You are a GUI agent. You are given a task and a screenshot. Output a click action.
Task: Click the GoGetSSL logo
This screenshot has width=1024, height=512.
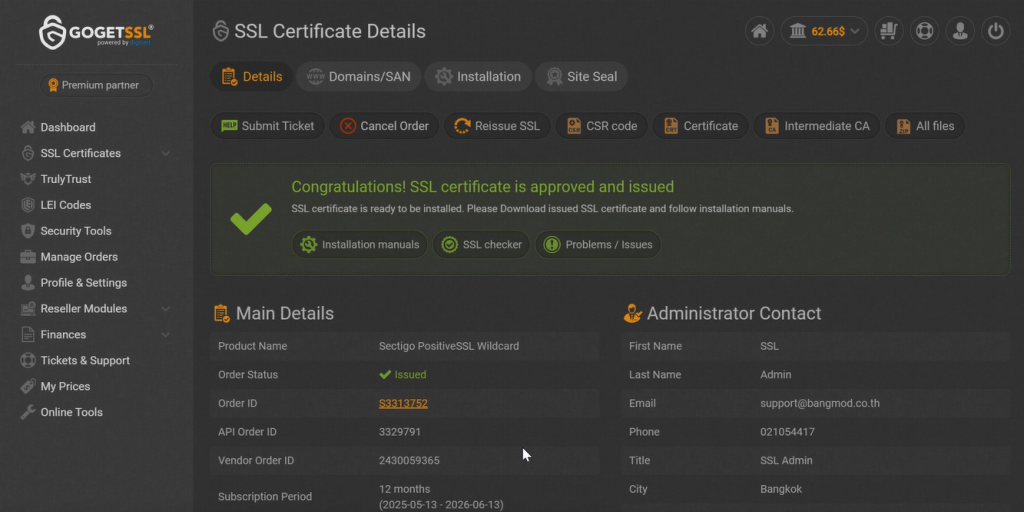96,32
